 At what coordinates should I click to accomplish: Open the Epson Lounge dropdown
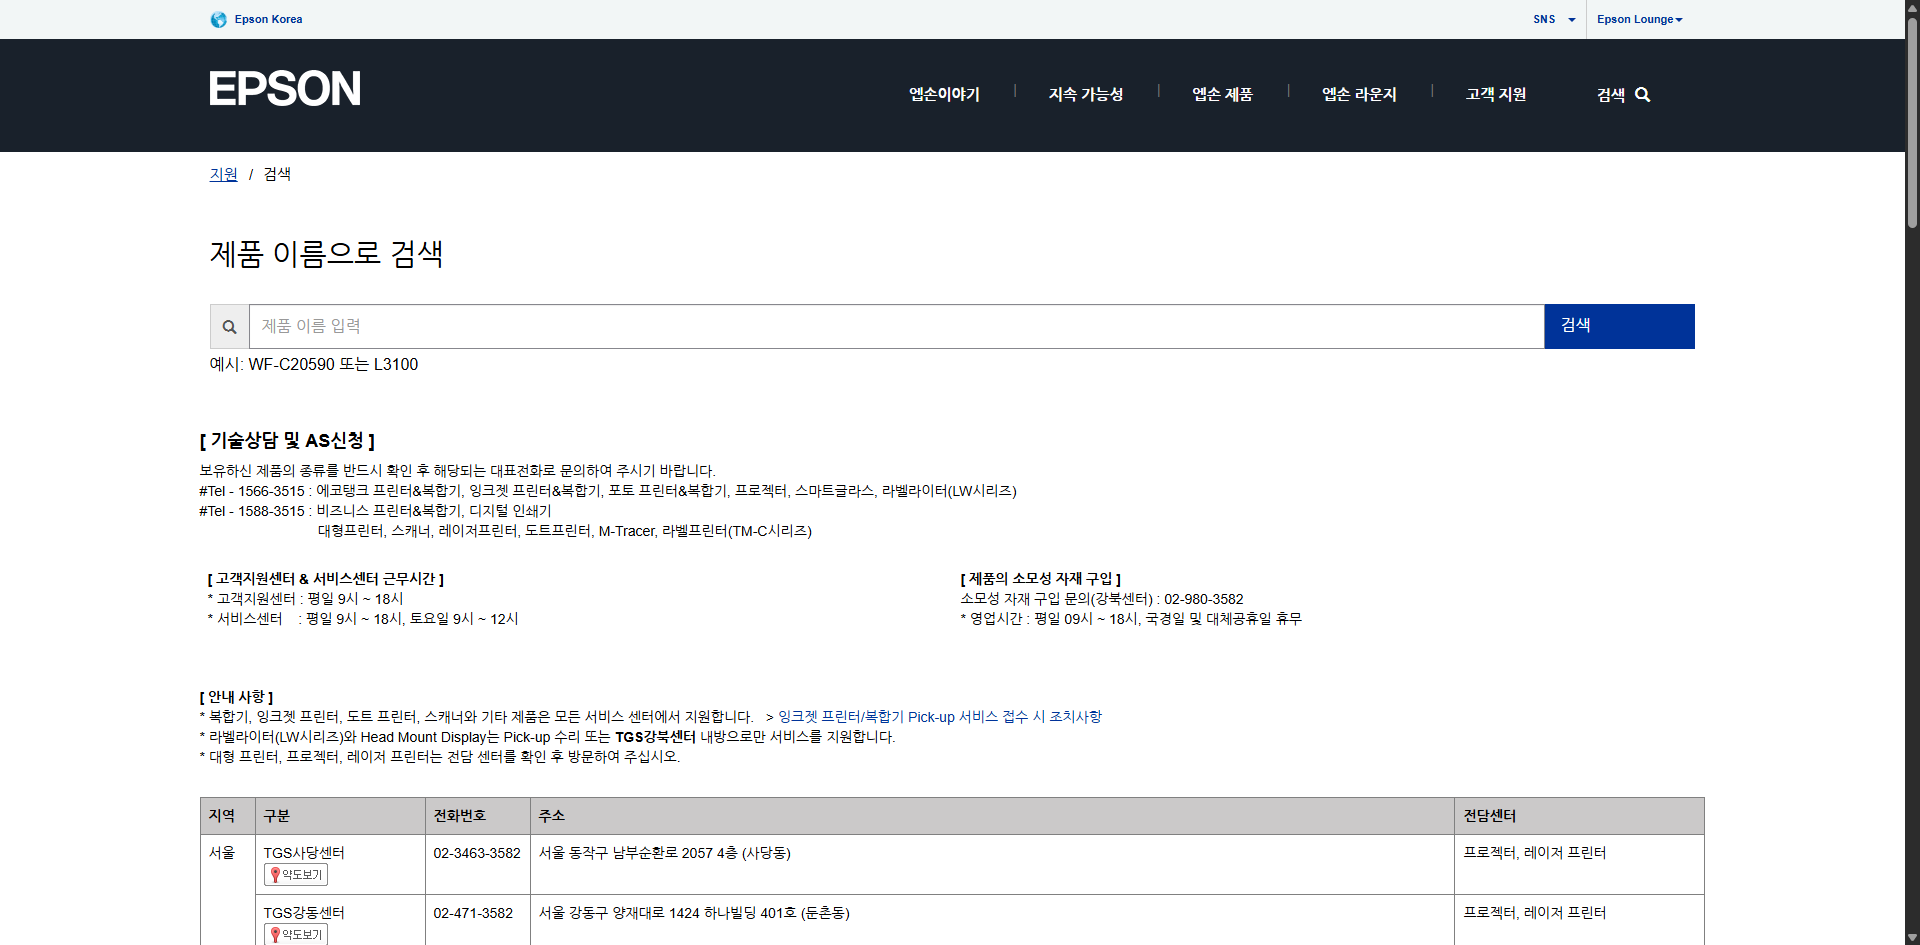(1639, 19)
